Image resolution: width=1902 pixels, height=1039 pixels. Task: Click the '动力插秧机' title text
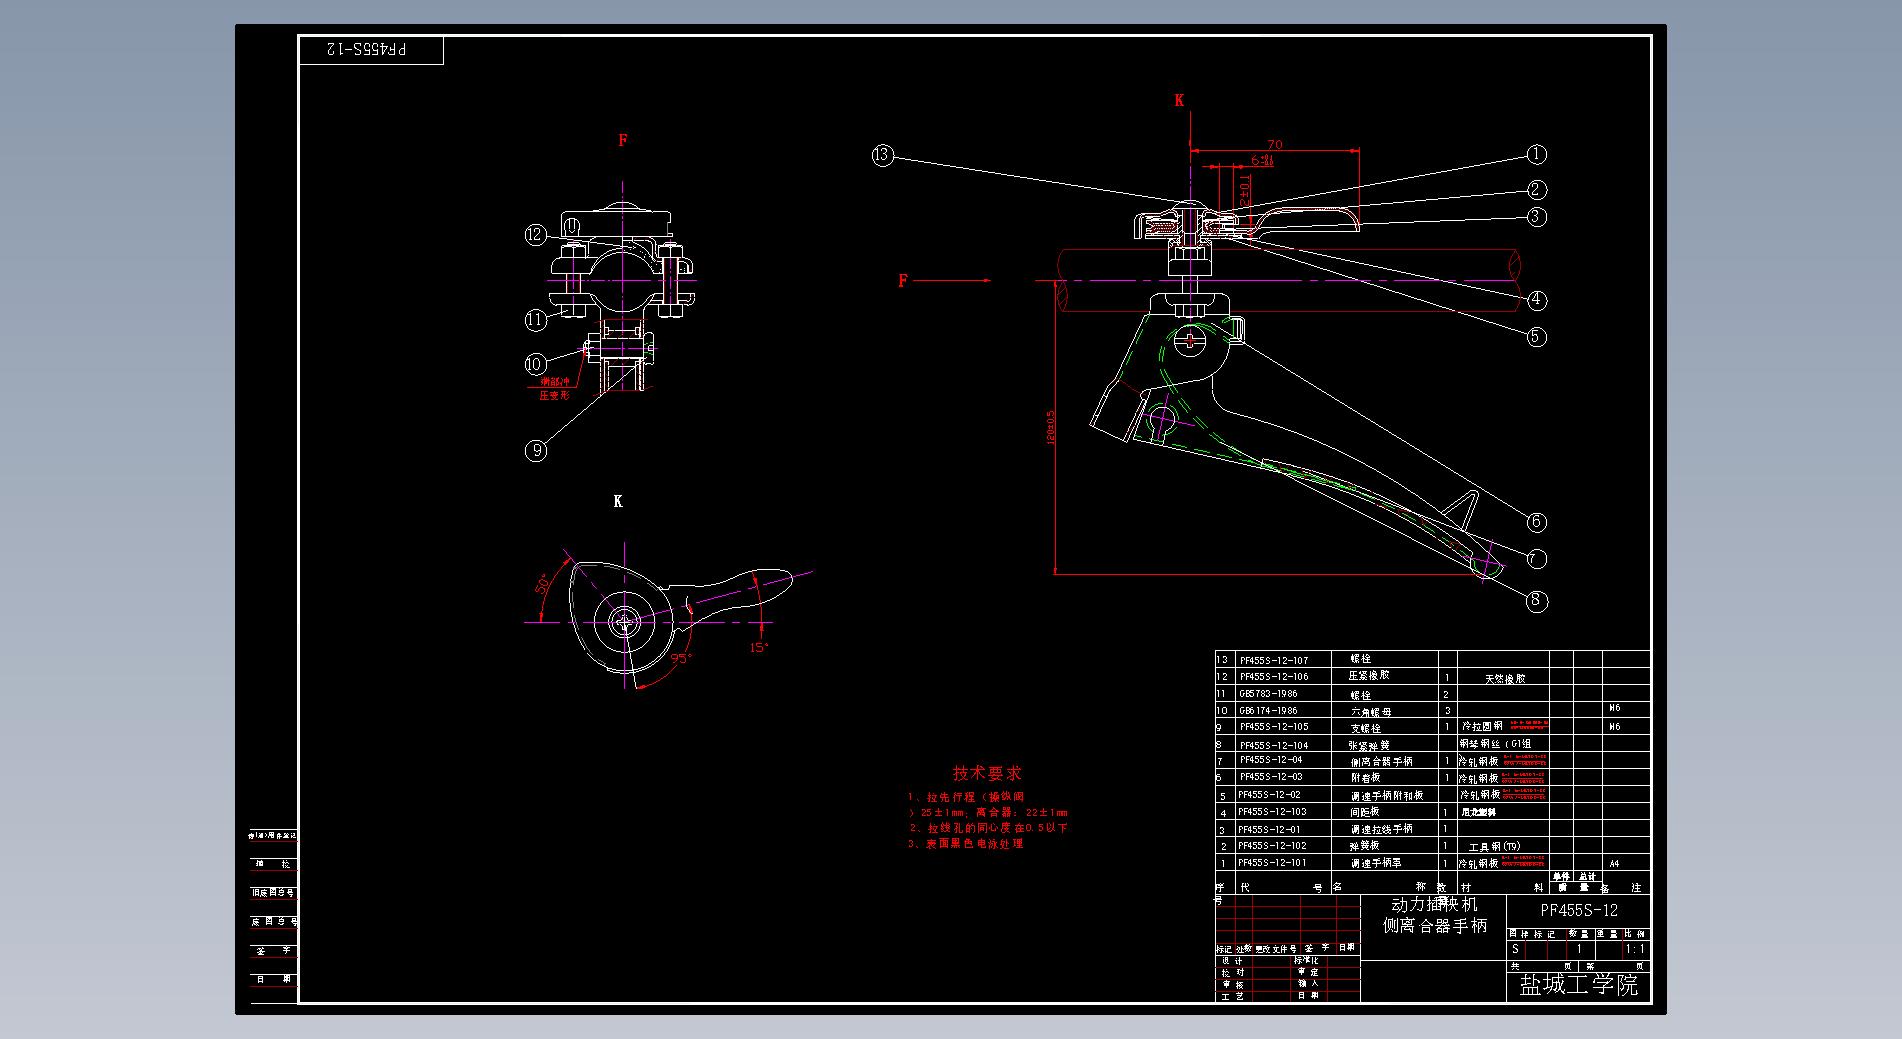click(x=1434, y=904)
